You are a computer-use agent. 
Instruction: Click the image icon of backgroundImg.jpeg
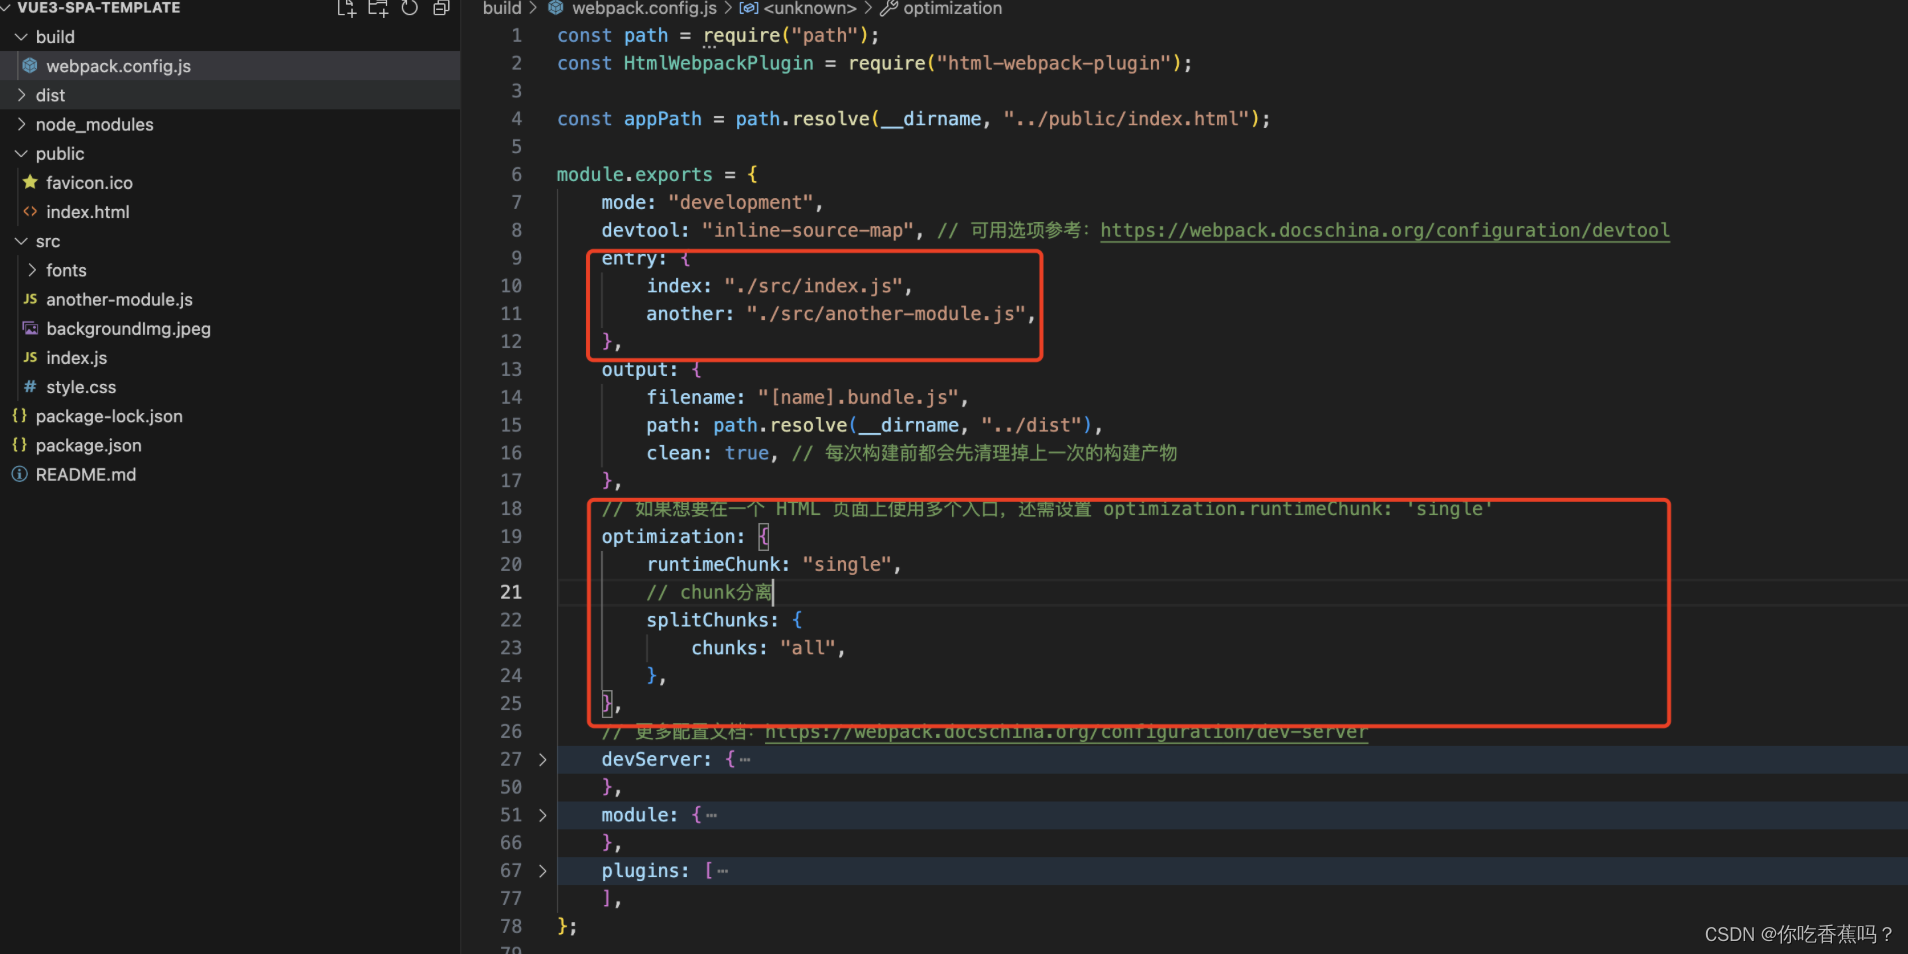[30, 328]
